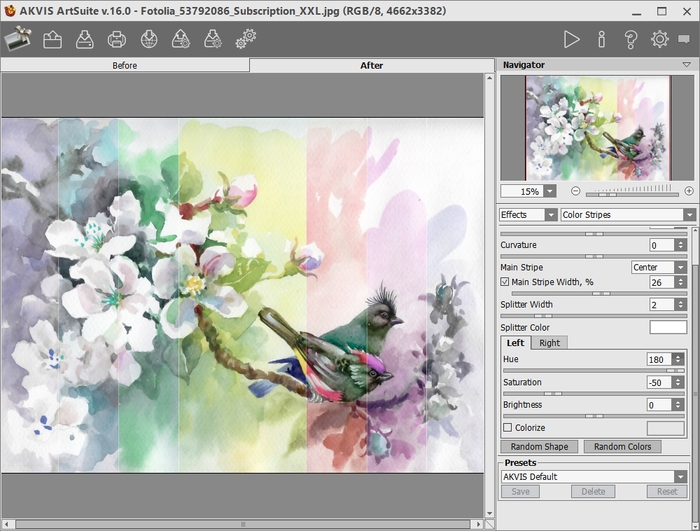Click in the Hue value field showing 180
700x531 pixels.
(659, 359)
